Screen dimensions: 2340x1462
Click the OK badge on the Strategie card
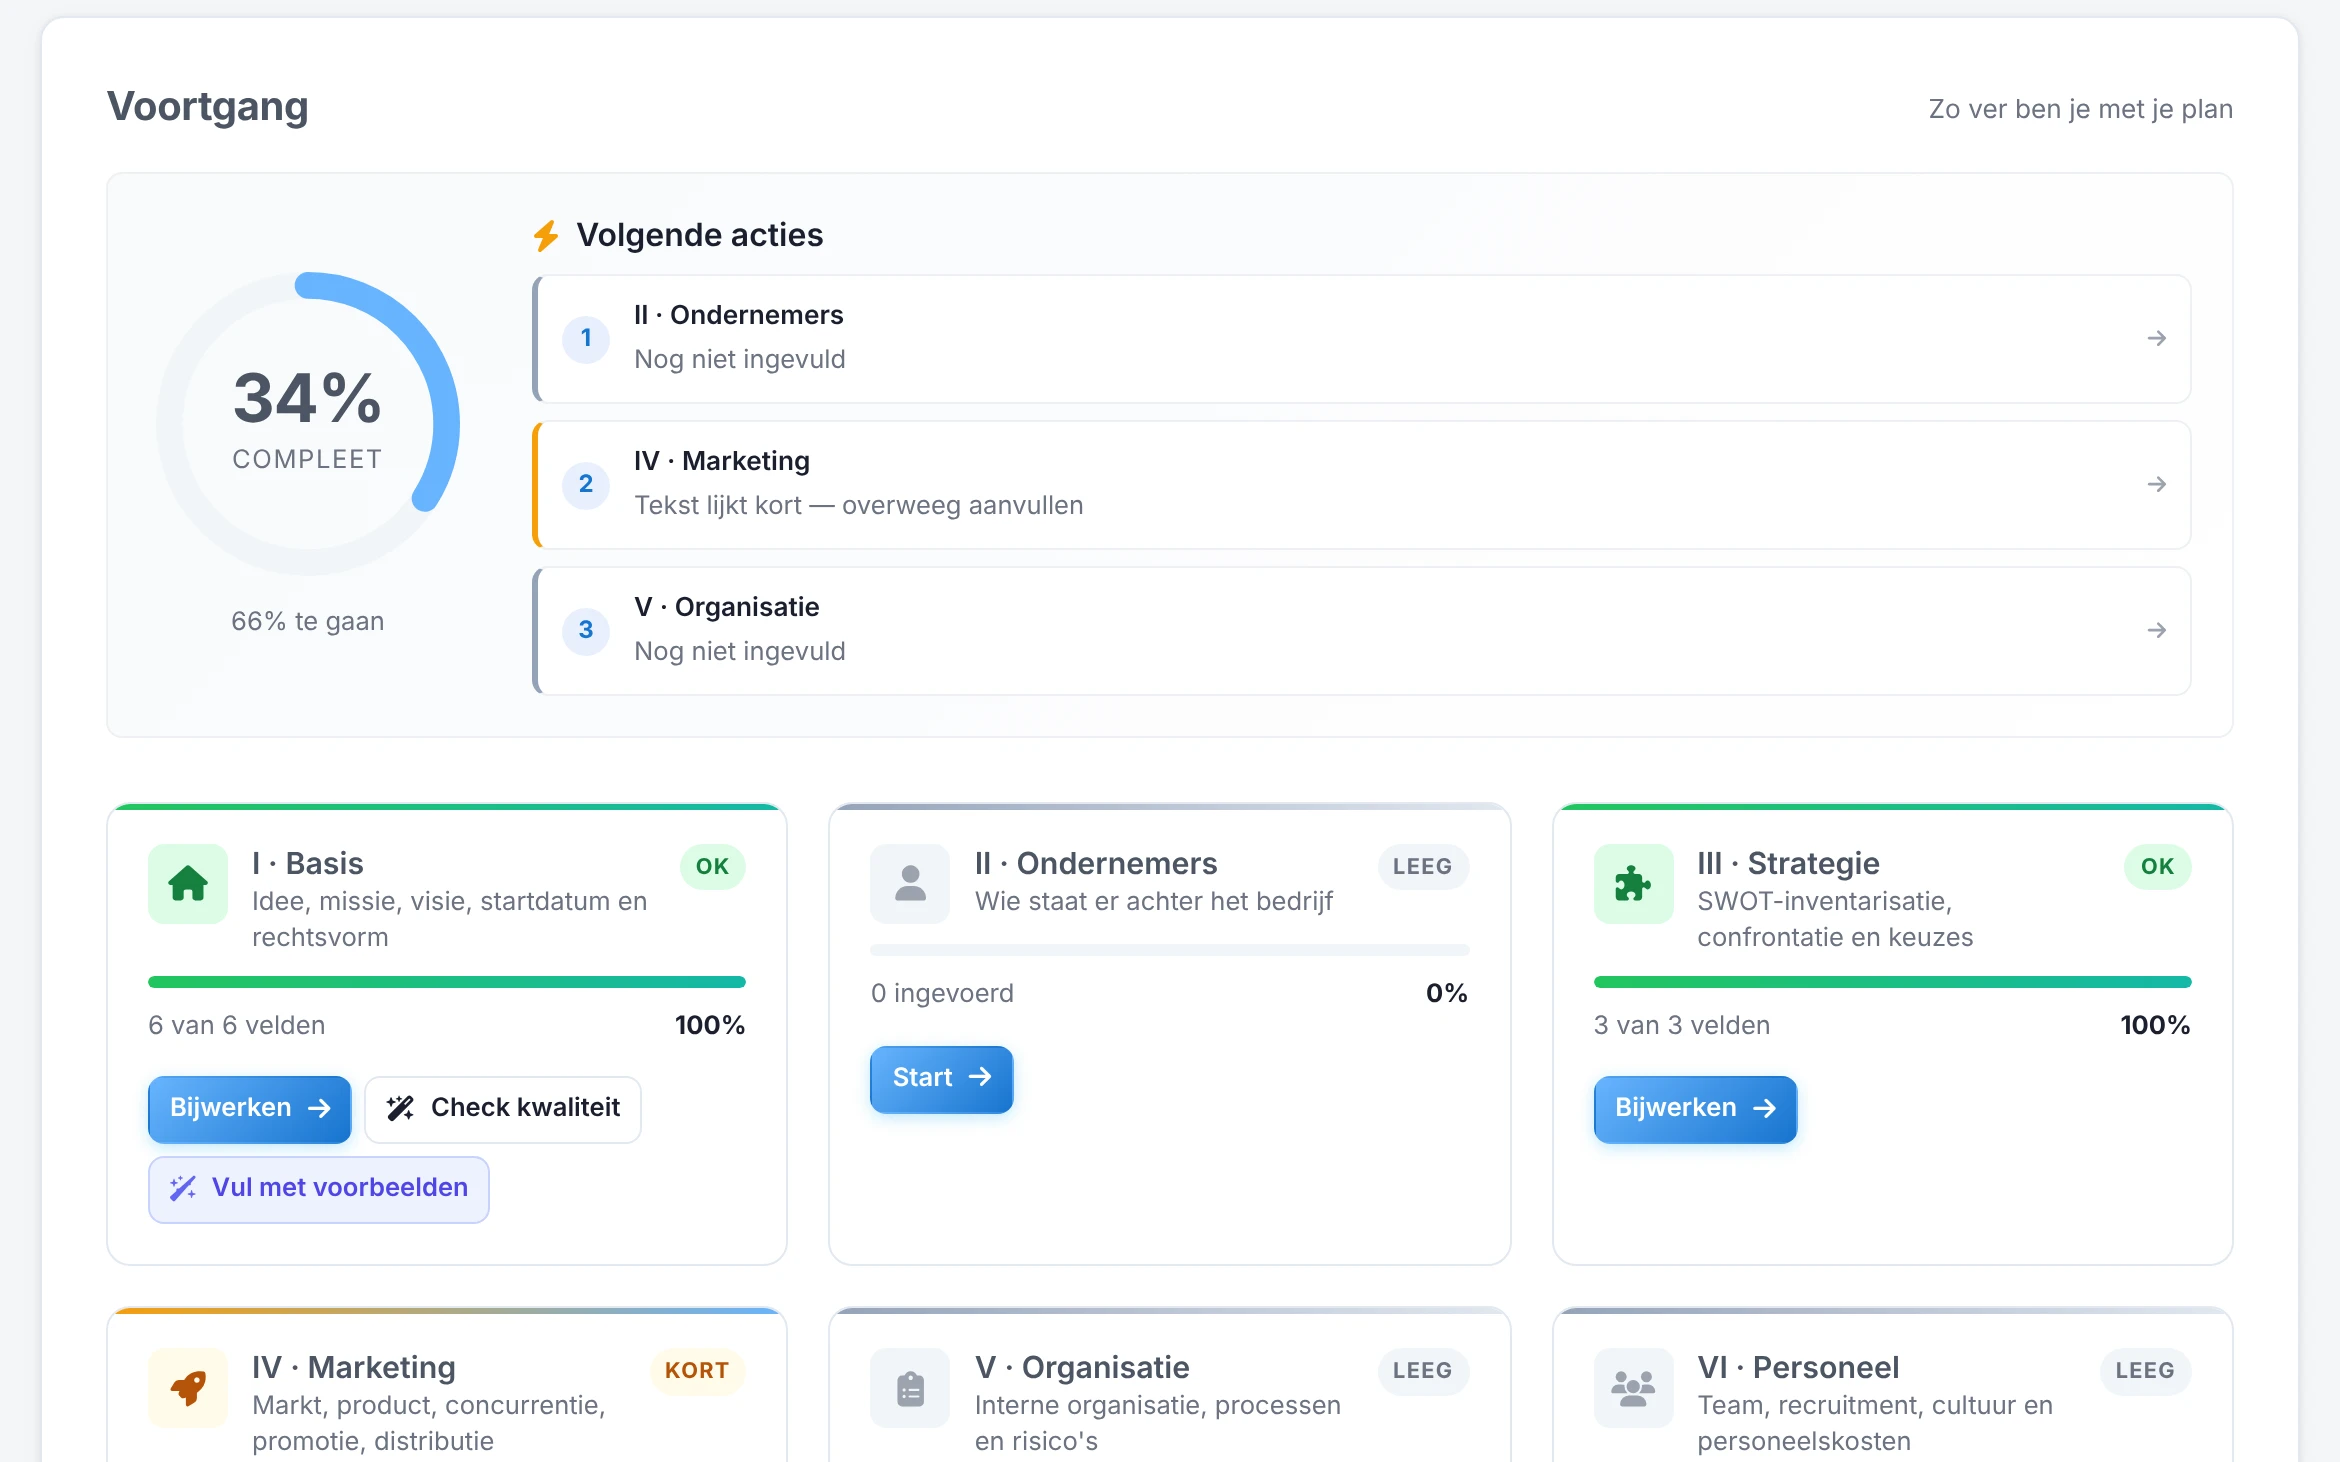pyautogui.click(x=2157, y=866)
